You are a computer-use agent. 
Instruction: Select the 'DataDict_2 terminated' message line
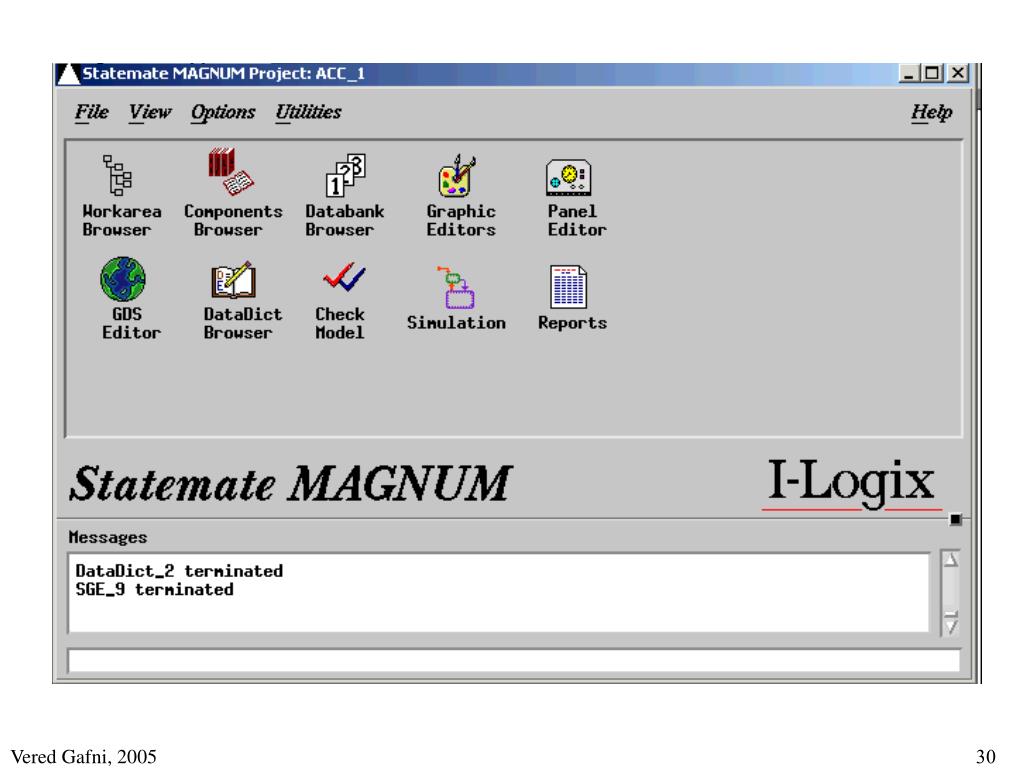[179, 571]
